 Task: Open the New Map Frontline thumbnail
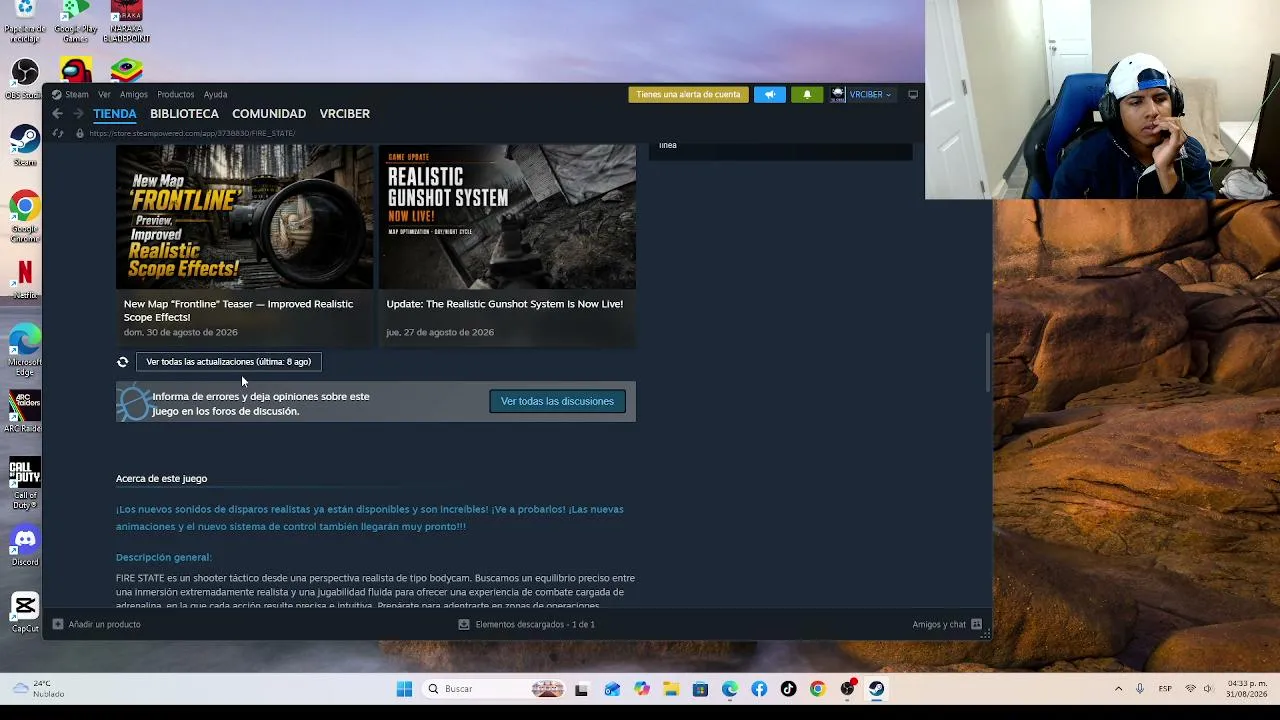(245, 217)
